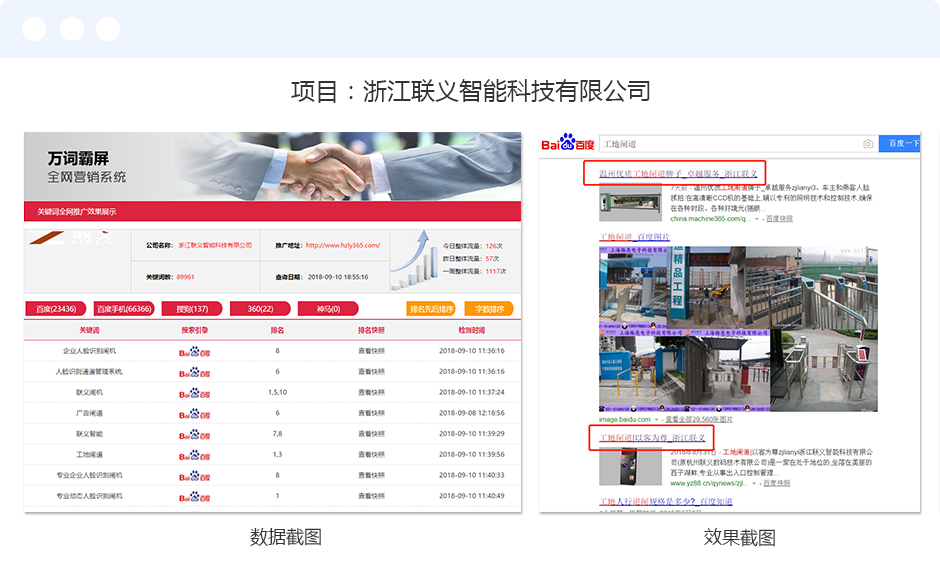This screenshot has width=940, height=580.
Task: Click the orange 排名先后排序 button
Action: coord(432,309)
